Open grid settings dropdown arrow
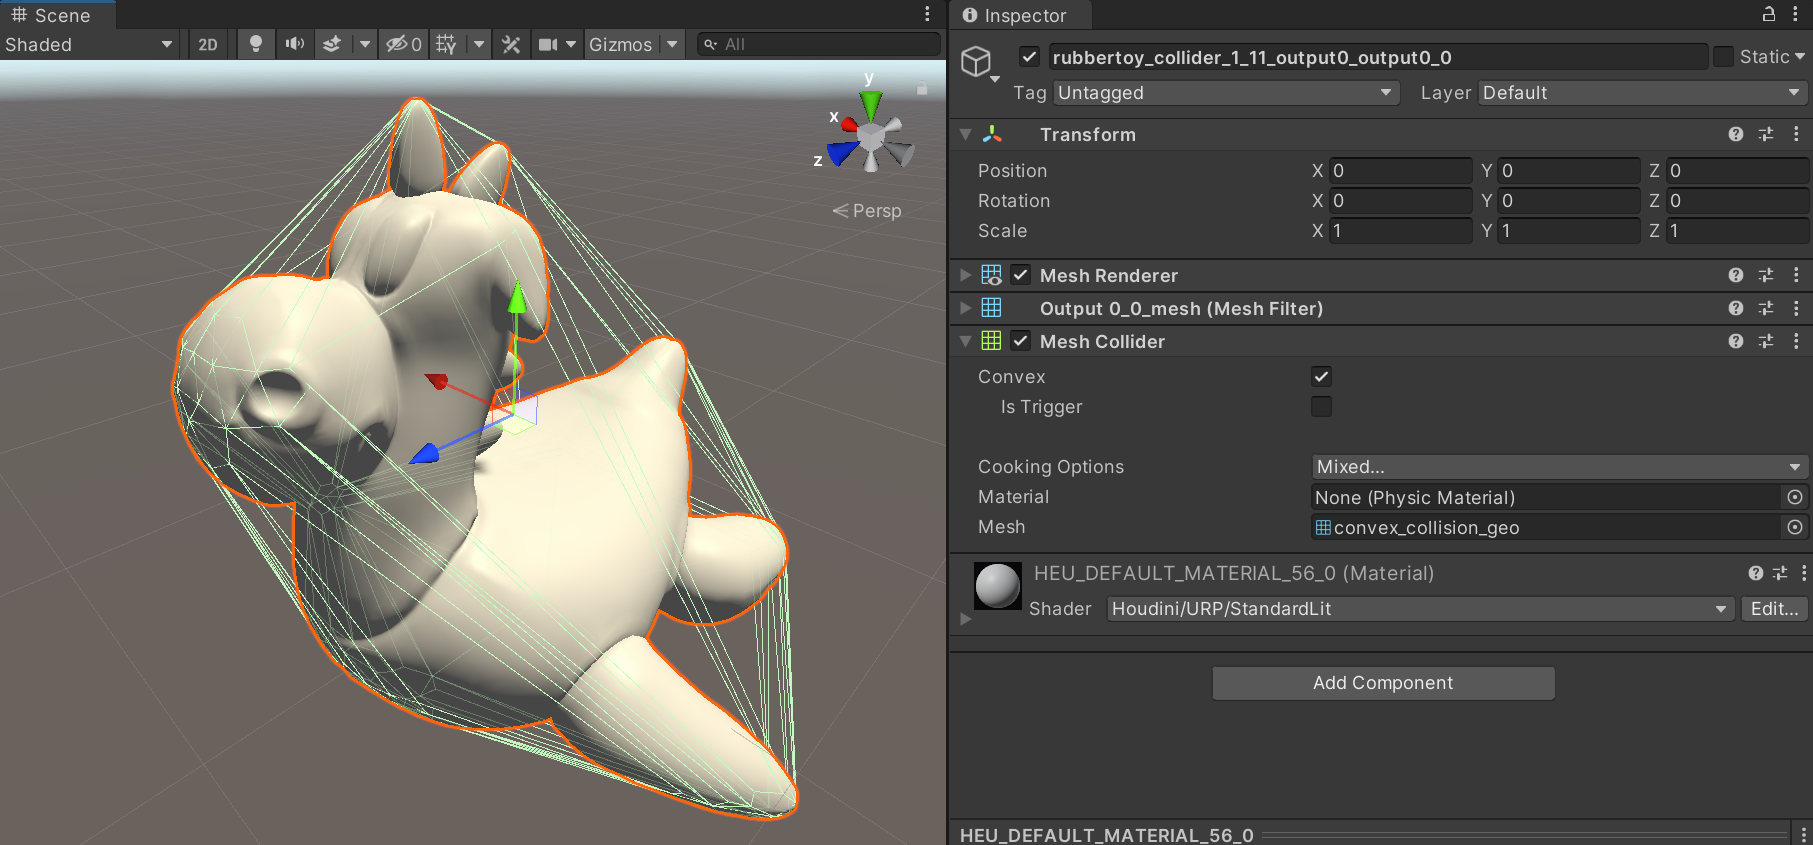1813x845 pixels. click(479, 44)
